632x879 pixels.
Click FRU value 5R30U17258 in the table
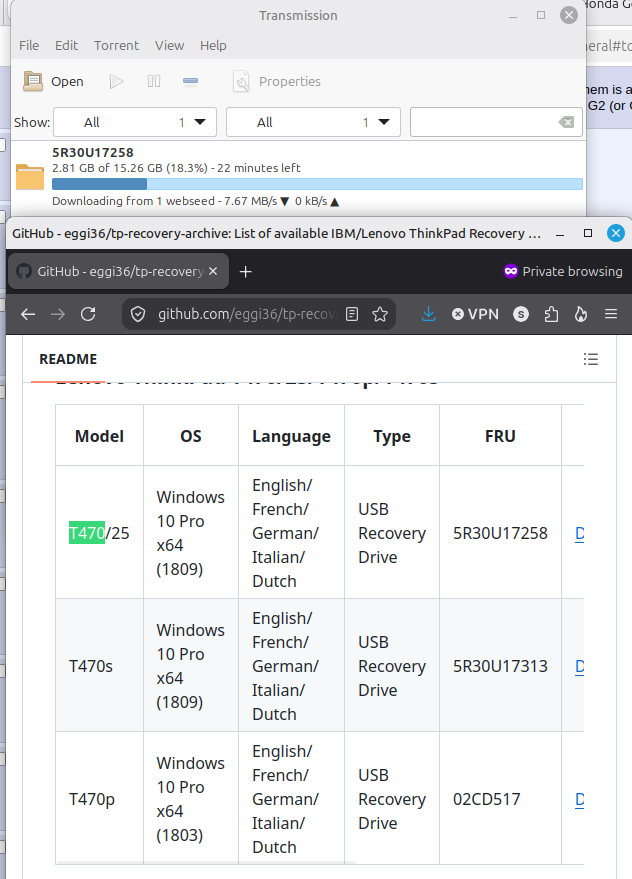(x=500, y=533)
